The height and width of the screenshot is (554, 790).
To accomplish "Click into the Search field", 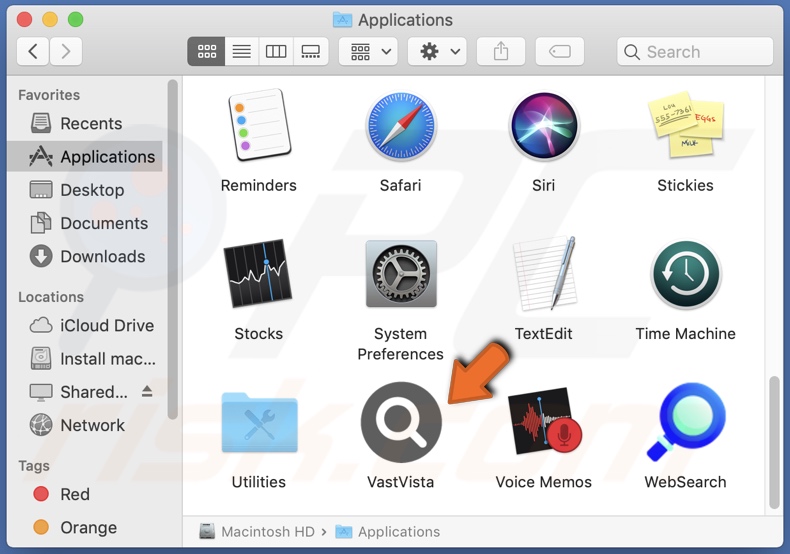I will (695, 51).
